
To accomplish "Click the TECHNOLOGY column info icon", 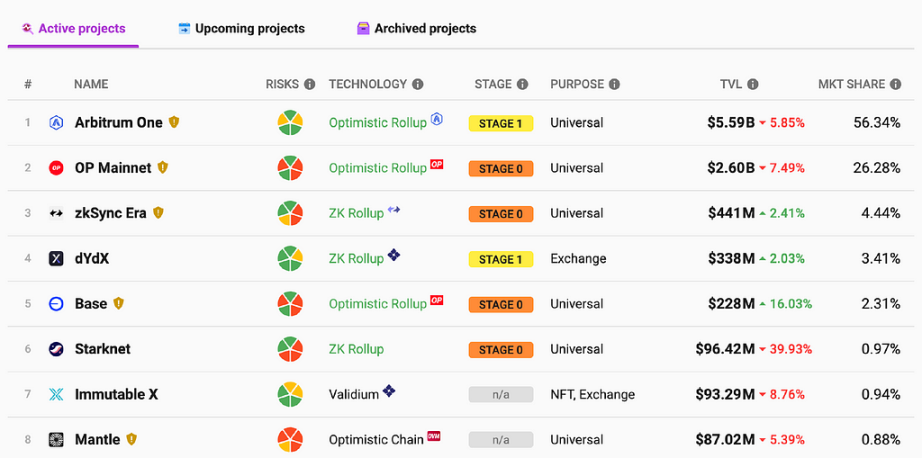I will click(417, 85).
